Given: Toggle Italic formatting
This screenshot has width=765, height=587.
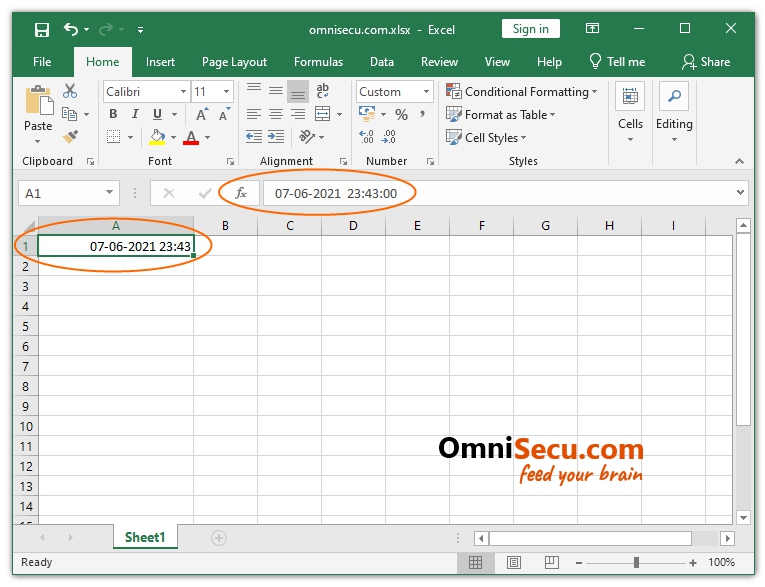Looking at the screenshot, I should [135, 114].
